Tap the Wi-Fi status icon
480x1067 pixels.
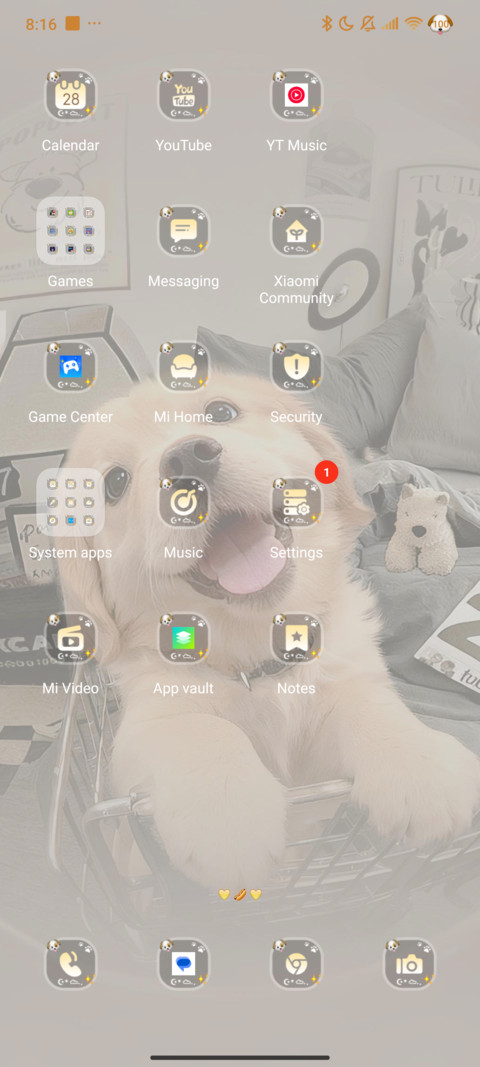tap(413, 24)
